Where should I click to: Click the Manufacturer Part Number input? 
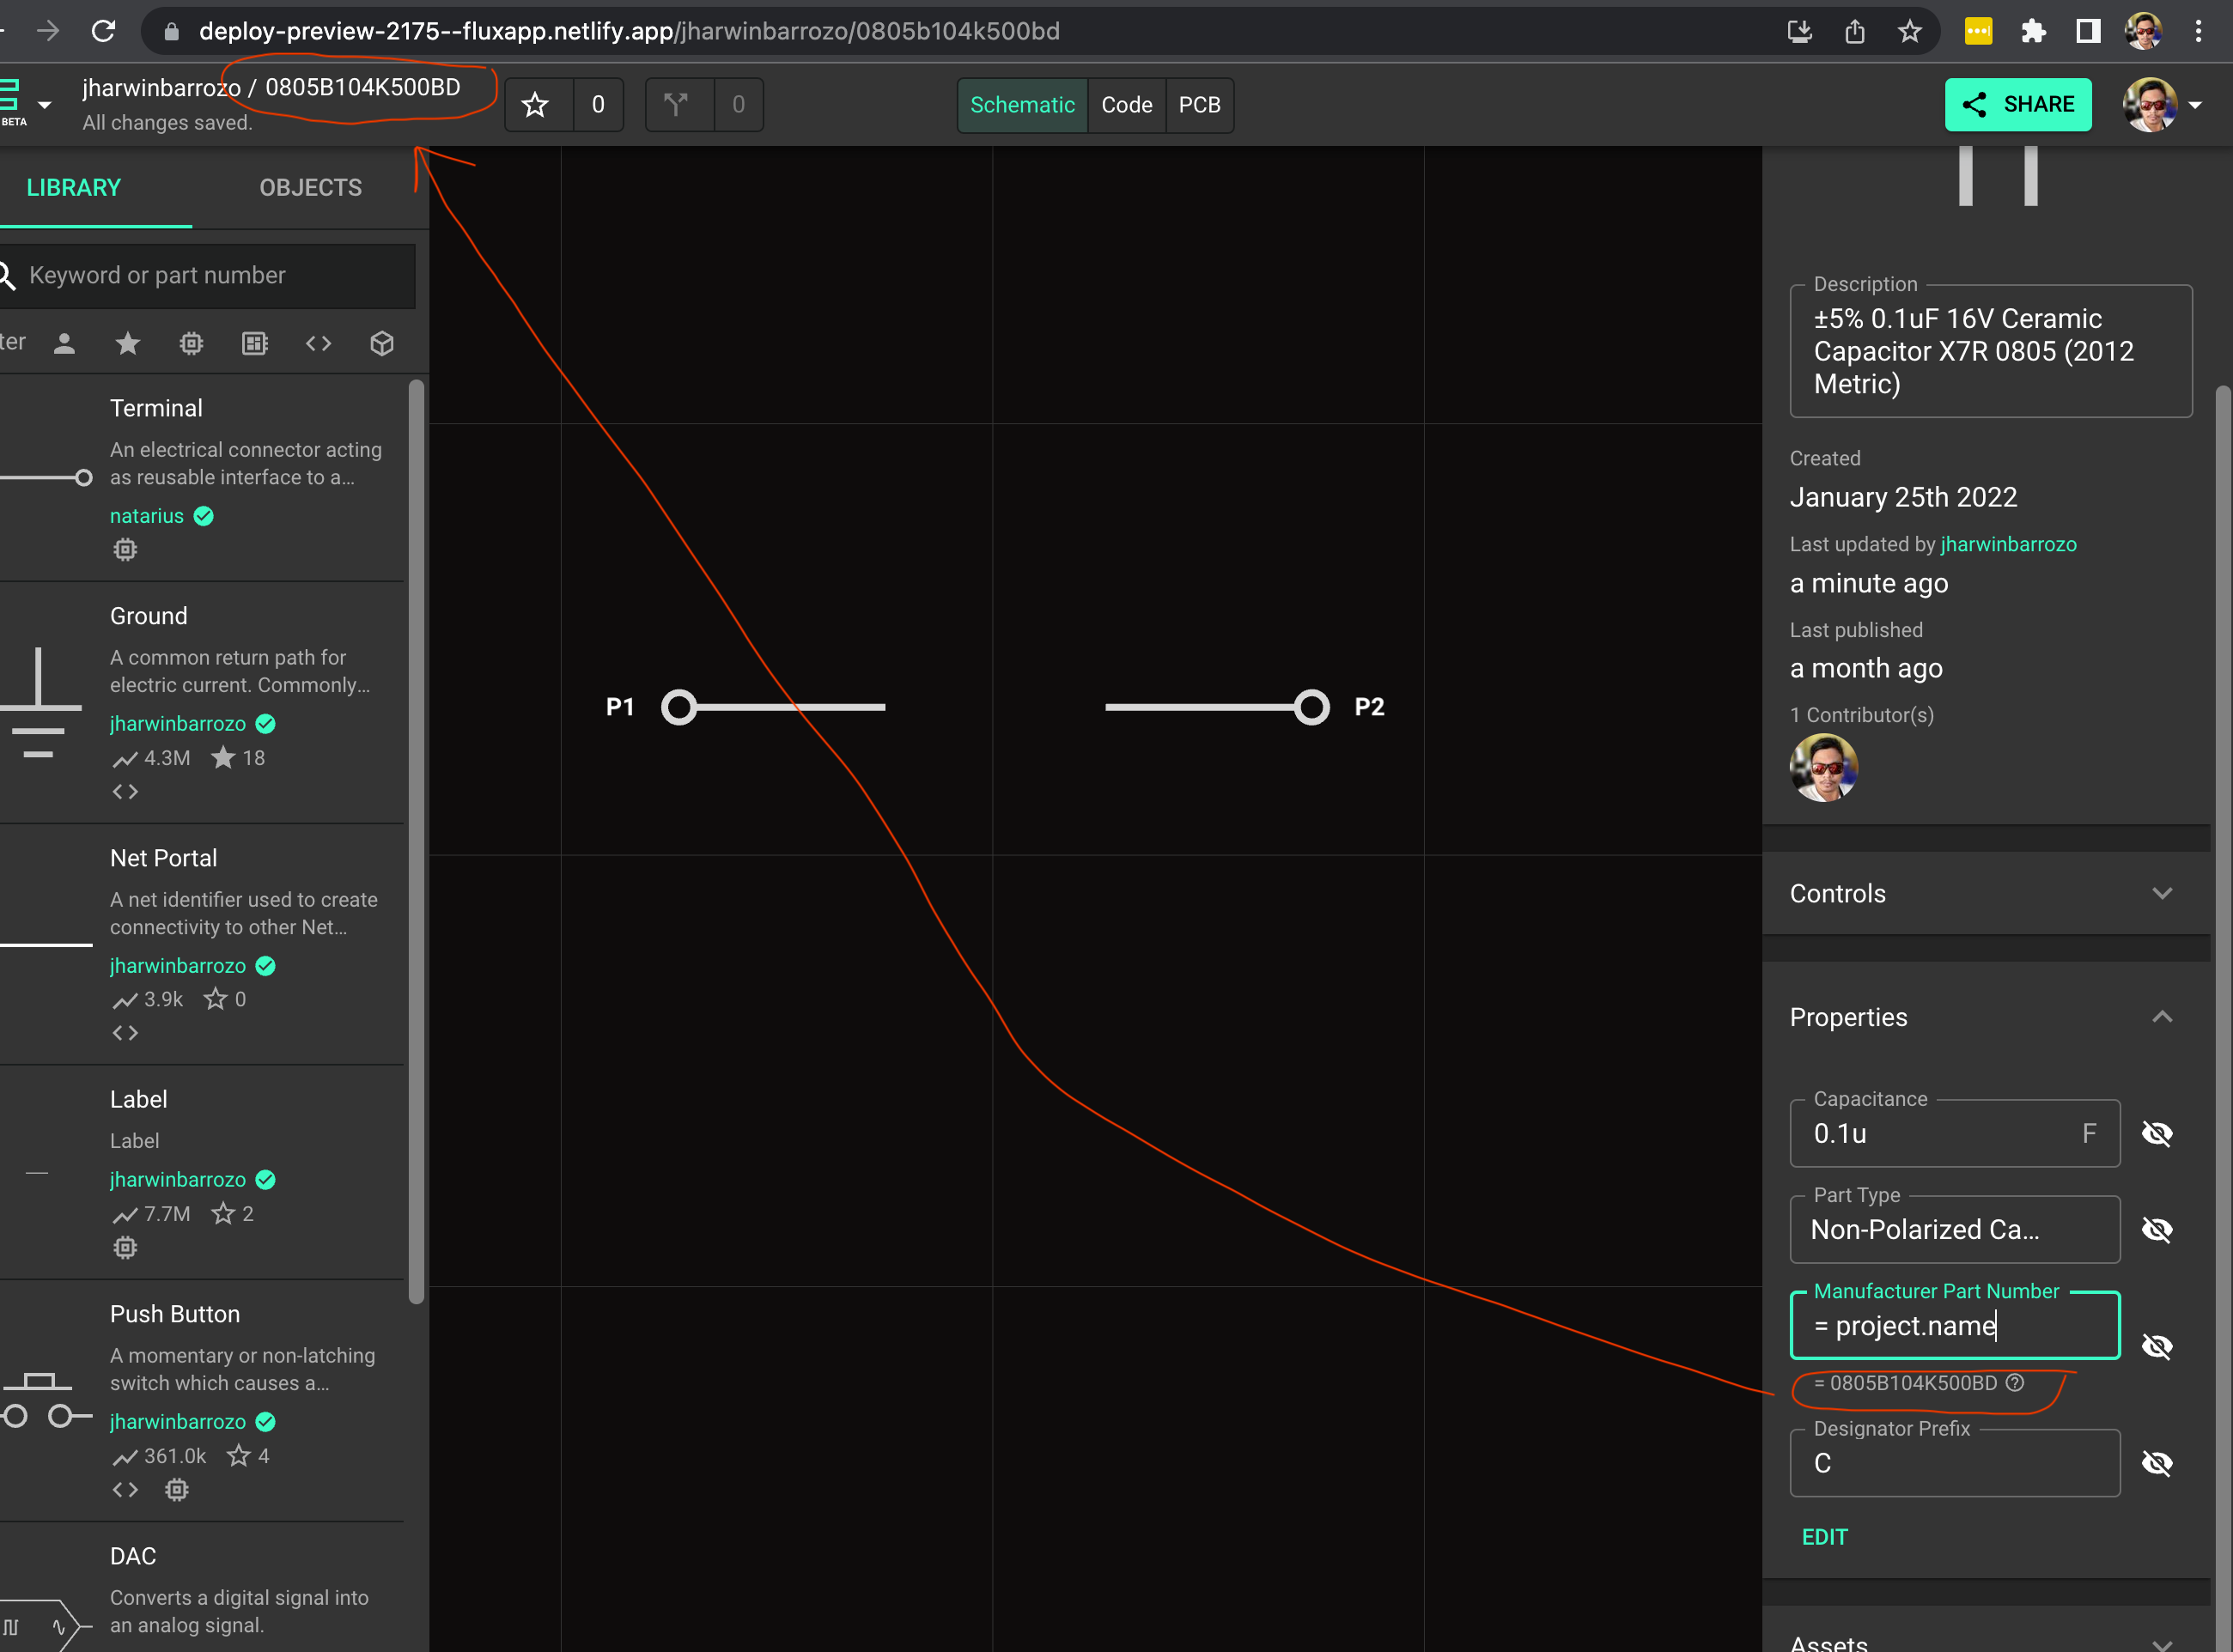[1954, 1326]
